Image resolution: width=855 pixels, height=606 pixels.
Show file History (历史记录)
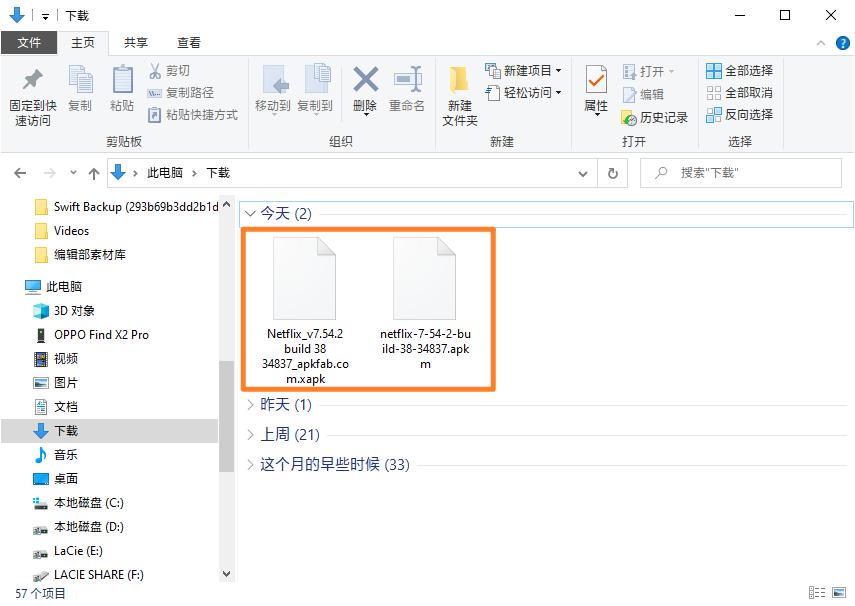654,117
